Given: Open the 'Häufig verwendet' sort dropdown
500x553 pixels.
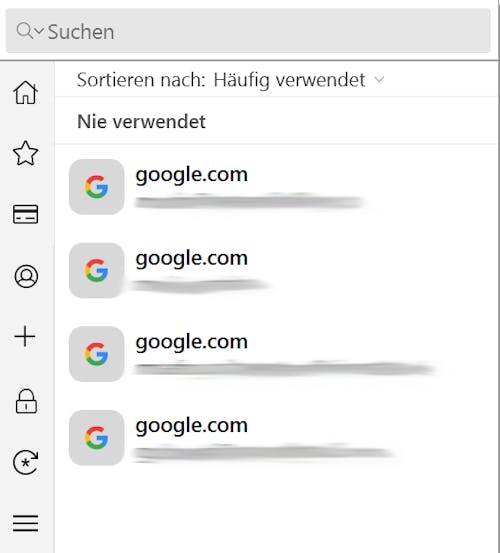Looking at the screenshot, I should click(x=289, y=80).
